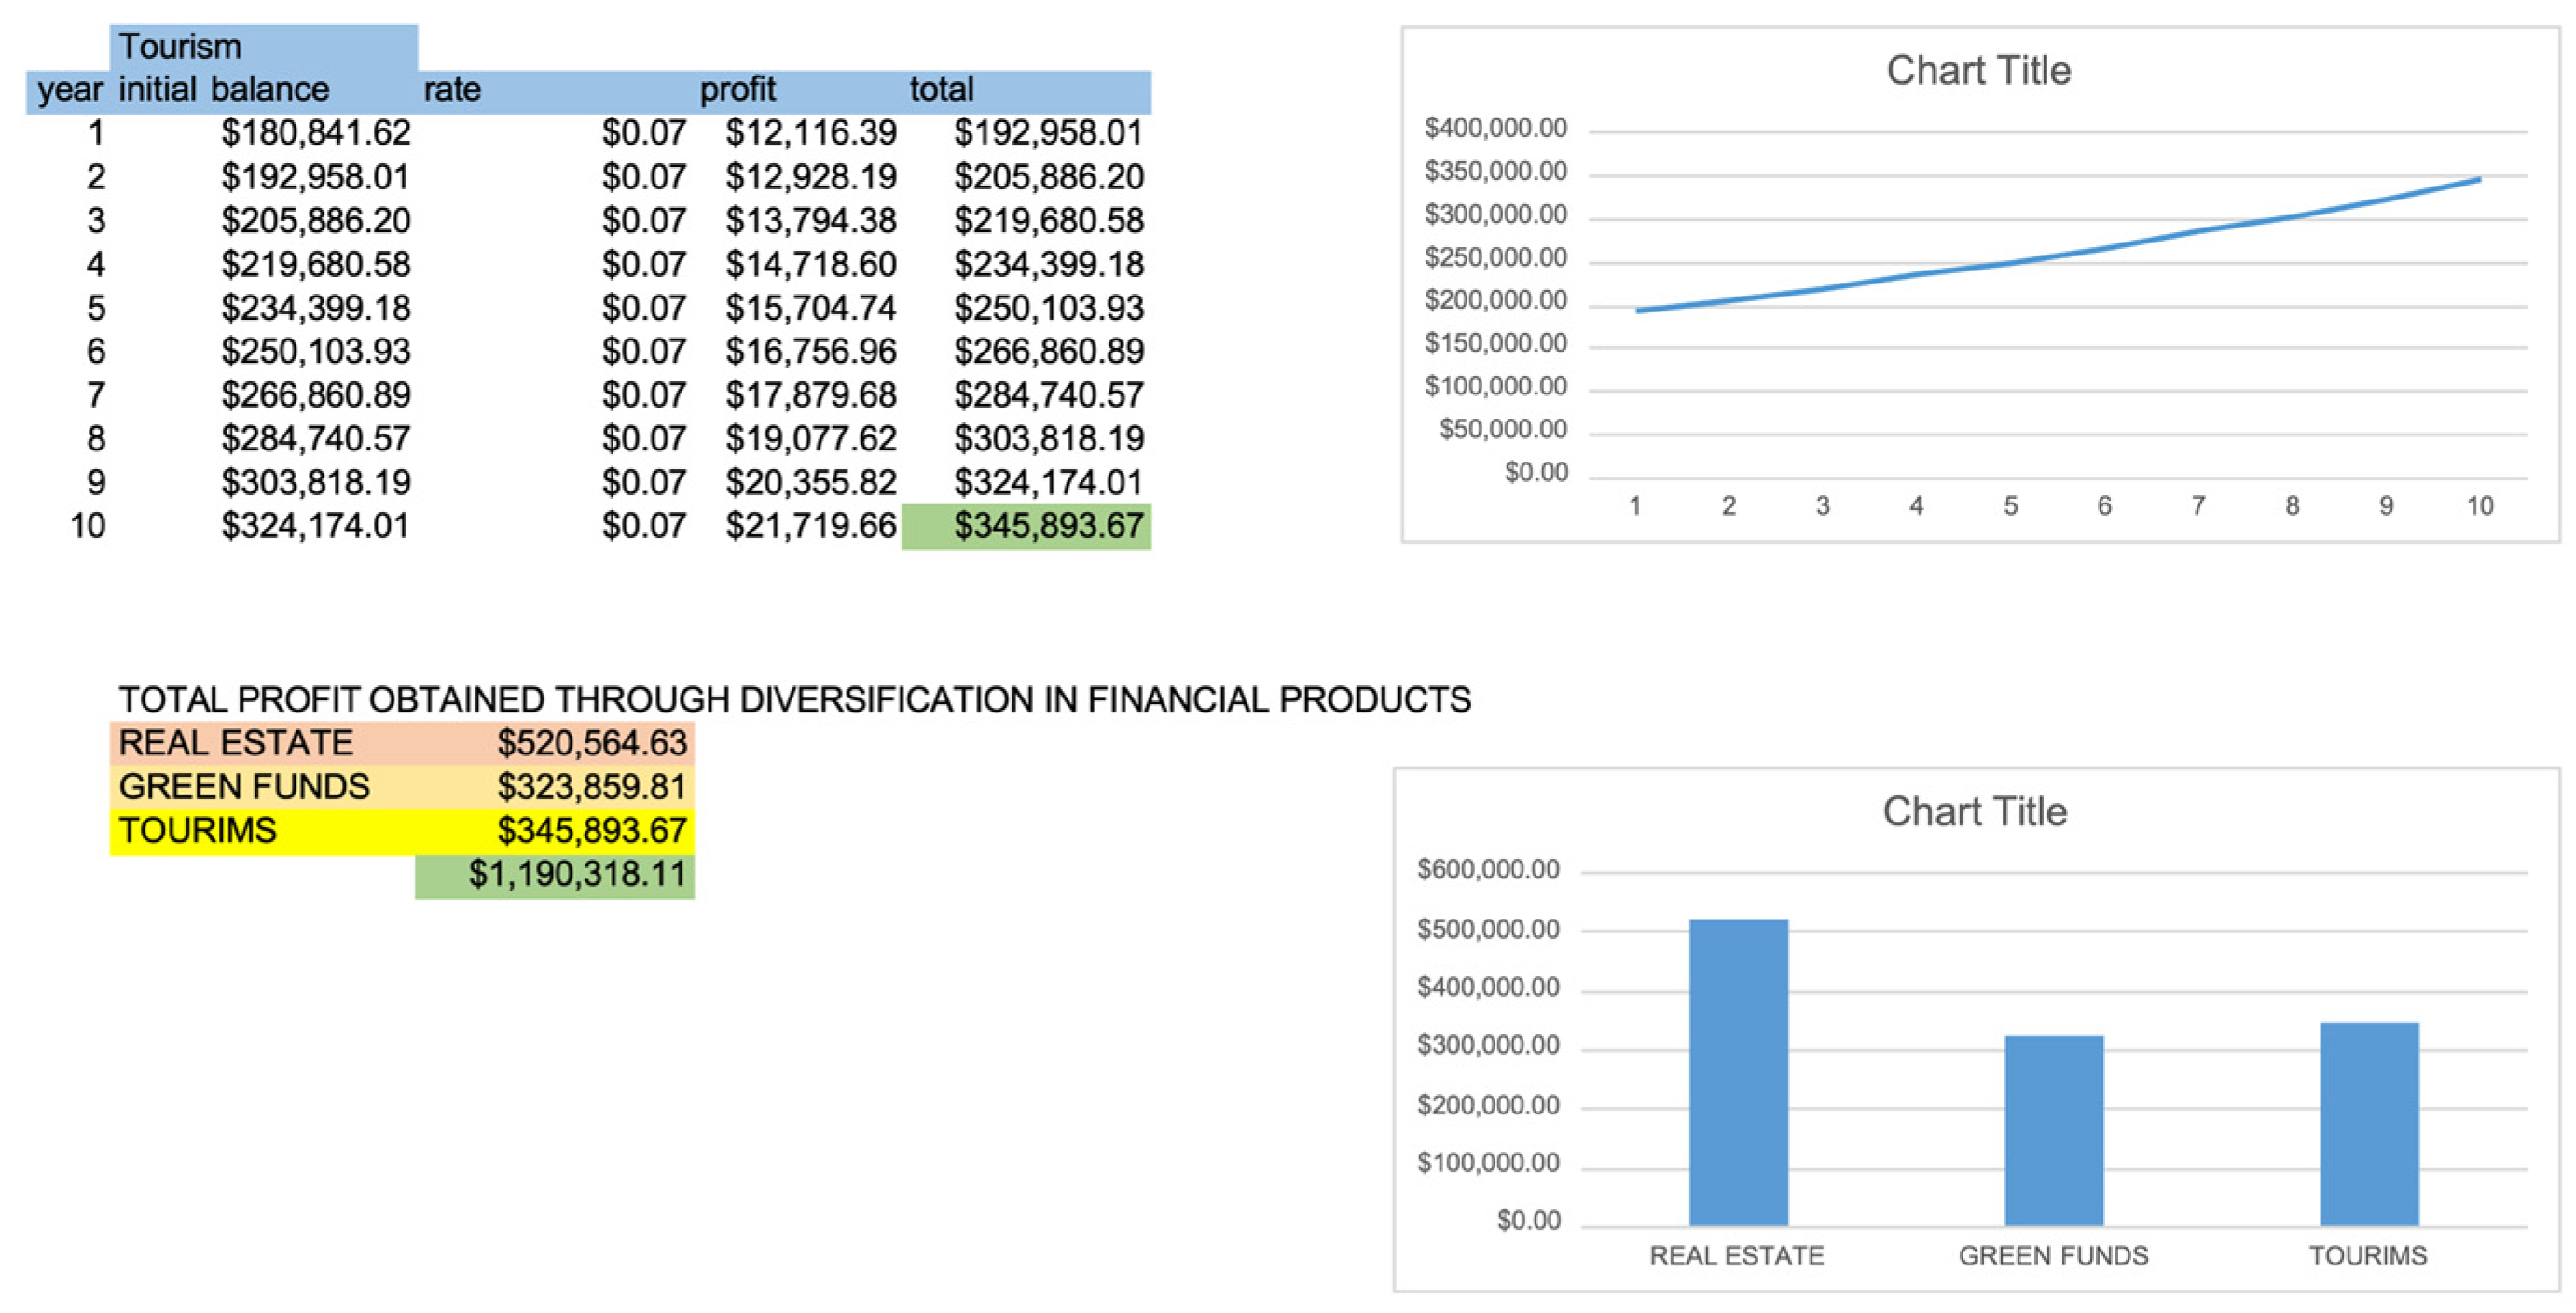This screenshot has width=2576, height=1313.
Task: Select profit cell $13,794.38
Action: (811, 221)
